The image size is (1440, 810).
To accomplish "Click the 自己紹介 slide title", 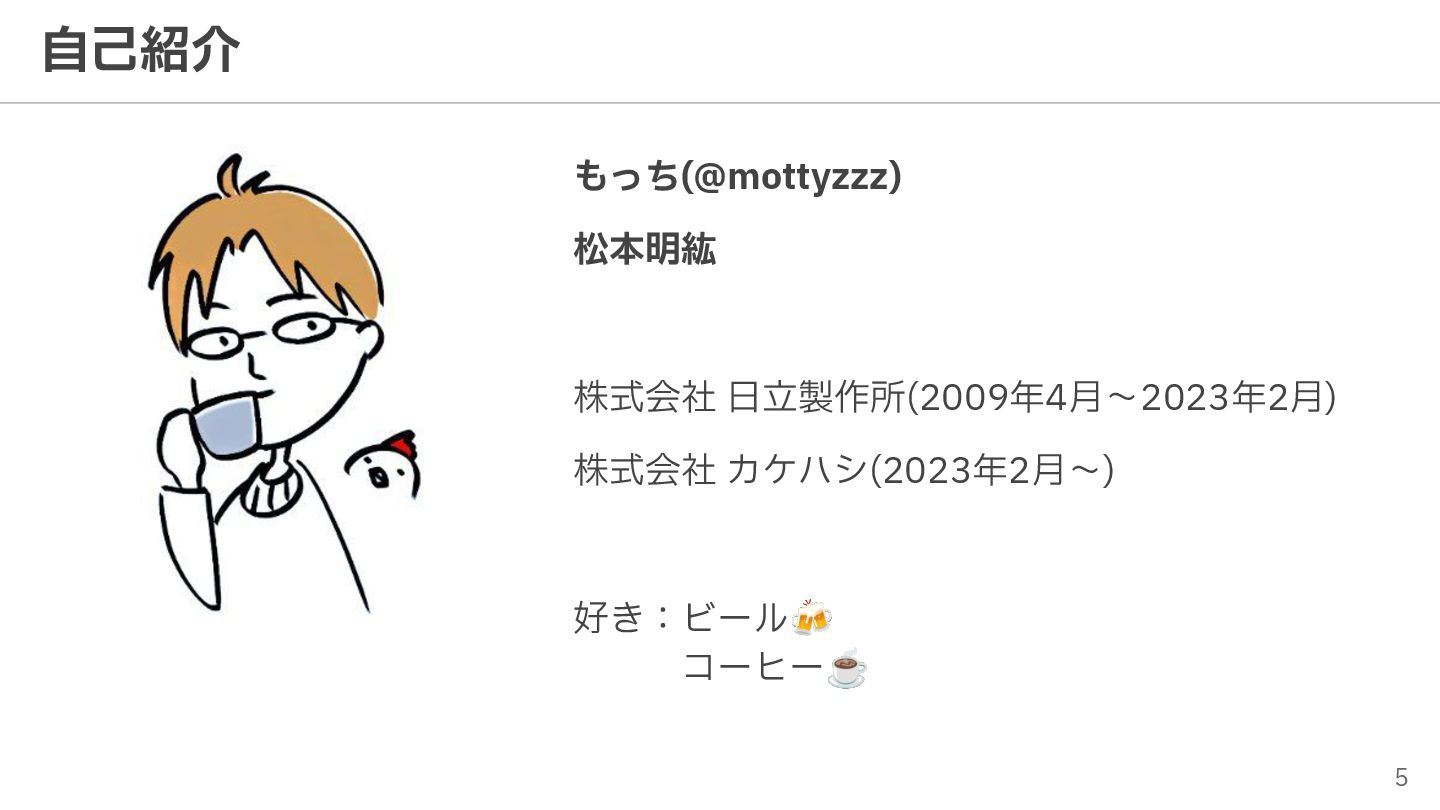I will (x=140, y=49).
